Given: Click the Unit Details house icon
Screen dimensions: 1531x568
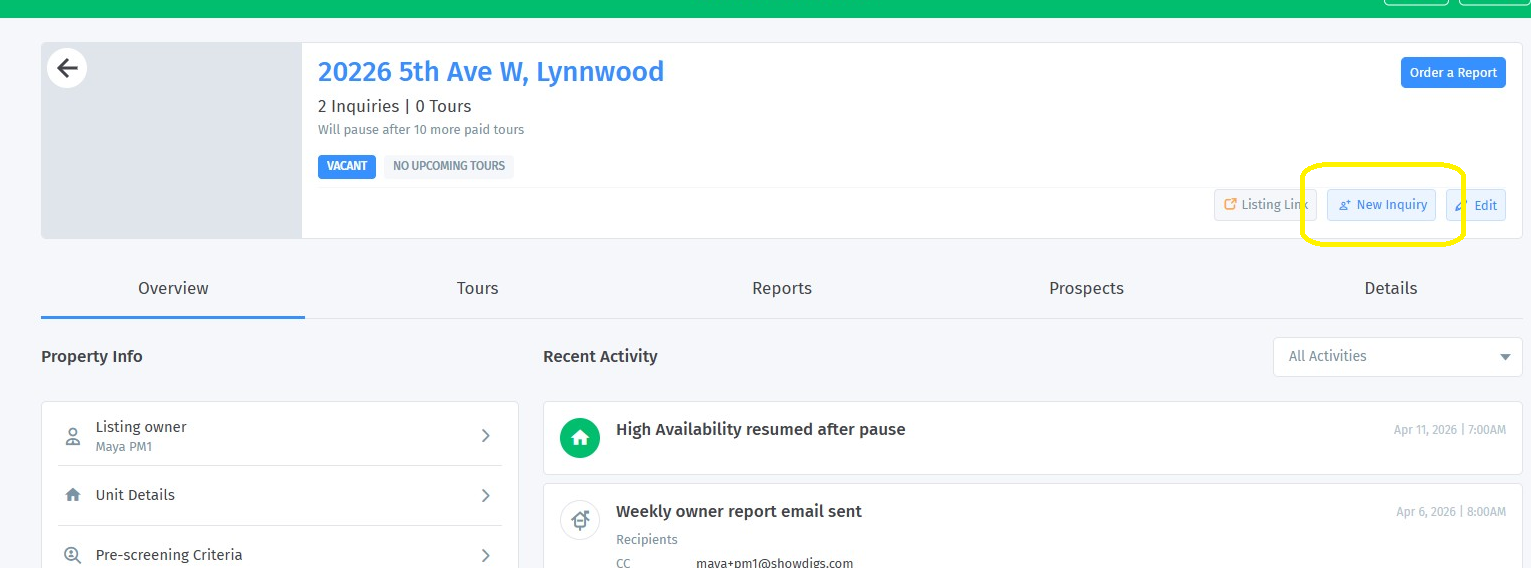Looking at the screenshot, I should pyautogui.click(x=73, y=495).
